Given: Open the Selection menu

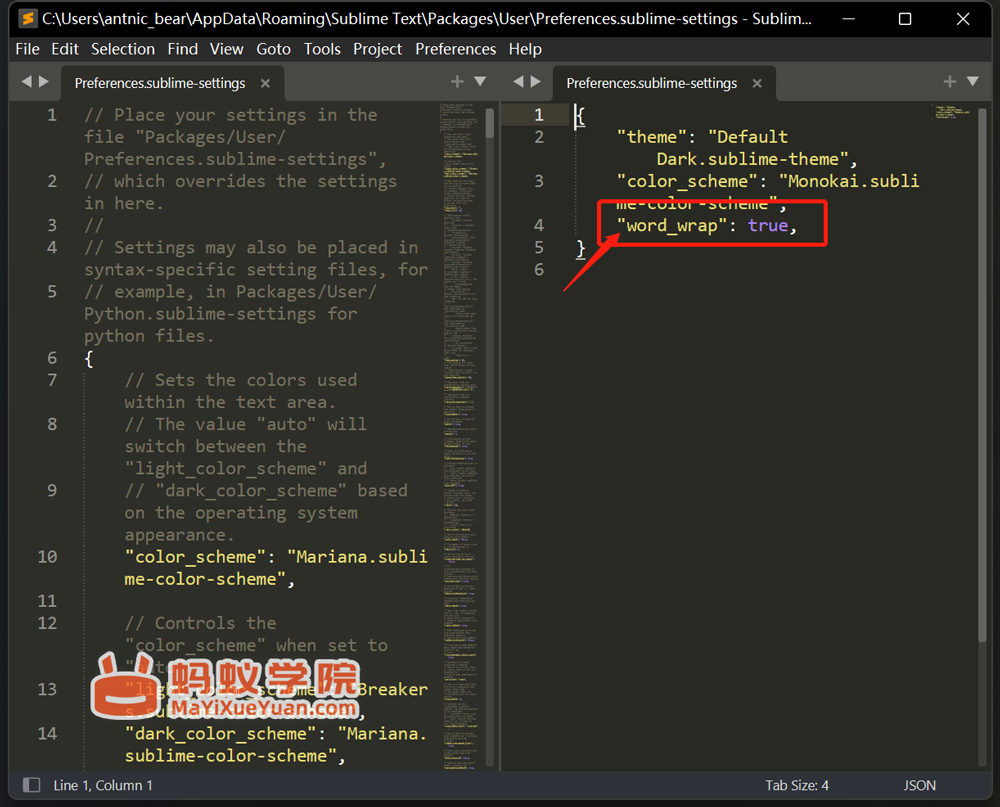Looking at the screenshot, I should (123, 49).
